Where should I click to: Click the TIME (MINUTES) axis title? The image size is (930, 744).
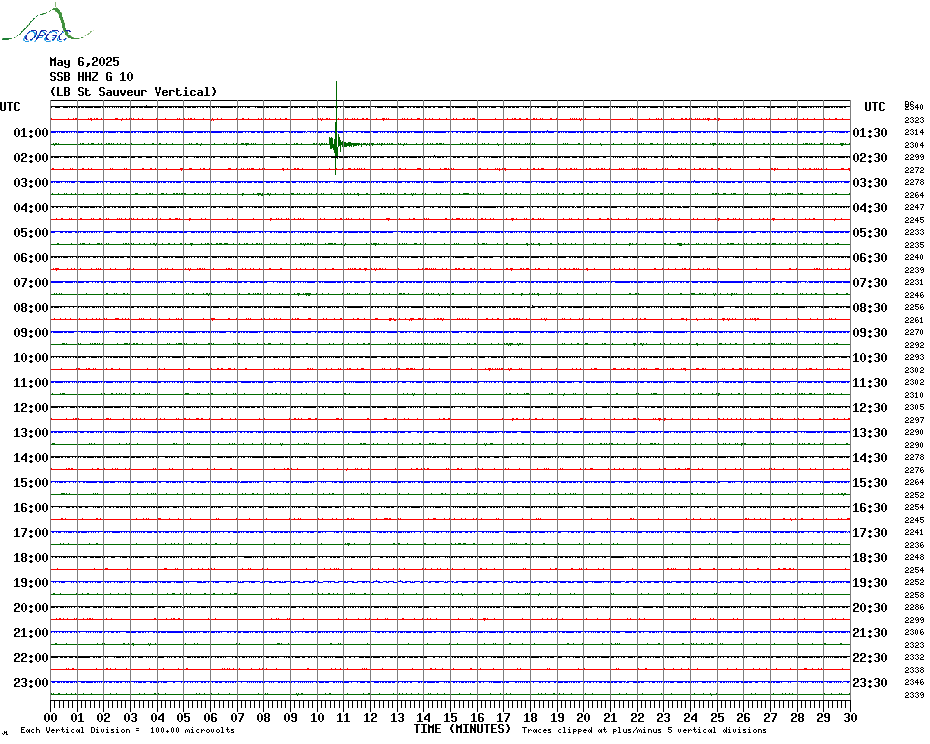(x=461, y=729)
